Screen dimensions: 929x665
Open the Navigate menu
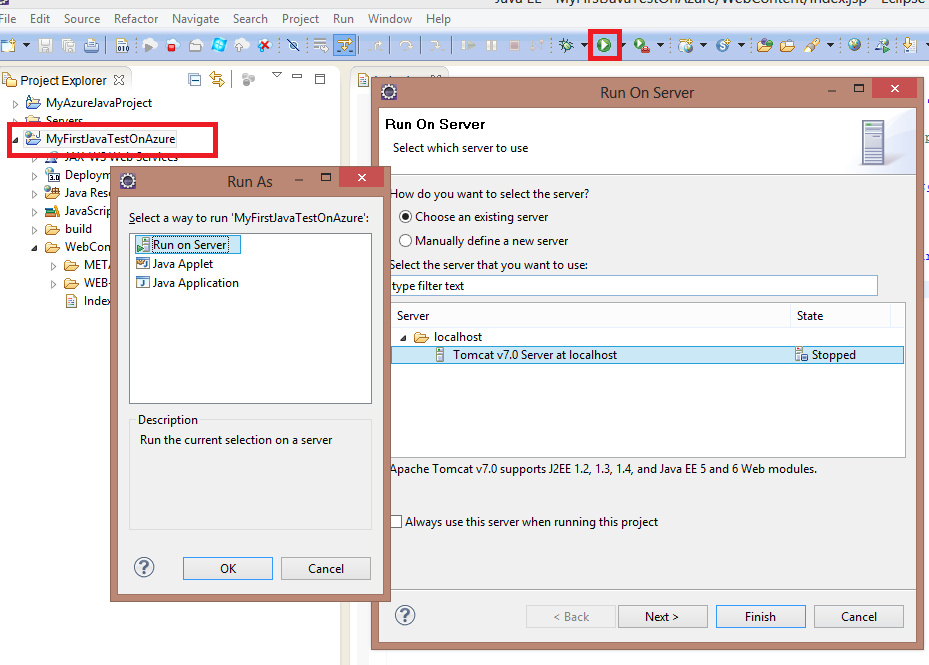(195, 19)
